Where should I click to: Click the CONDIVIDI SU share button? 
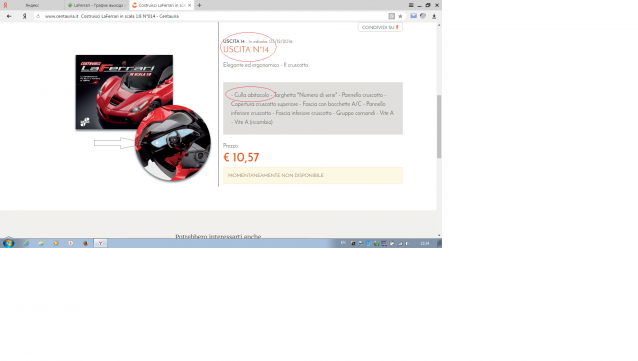coord(380,27)
